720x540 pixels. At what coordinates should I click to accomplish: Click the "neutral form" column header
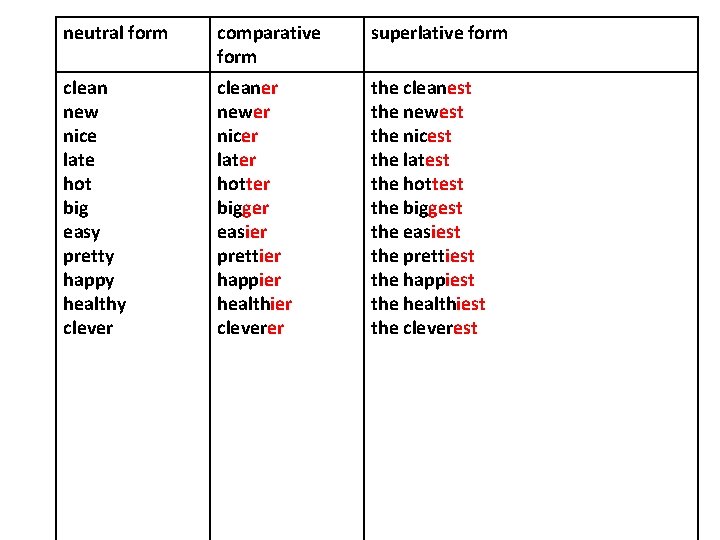click(x=115, y=33)
